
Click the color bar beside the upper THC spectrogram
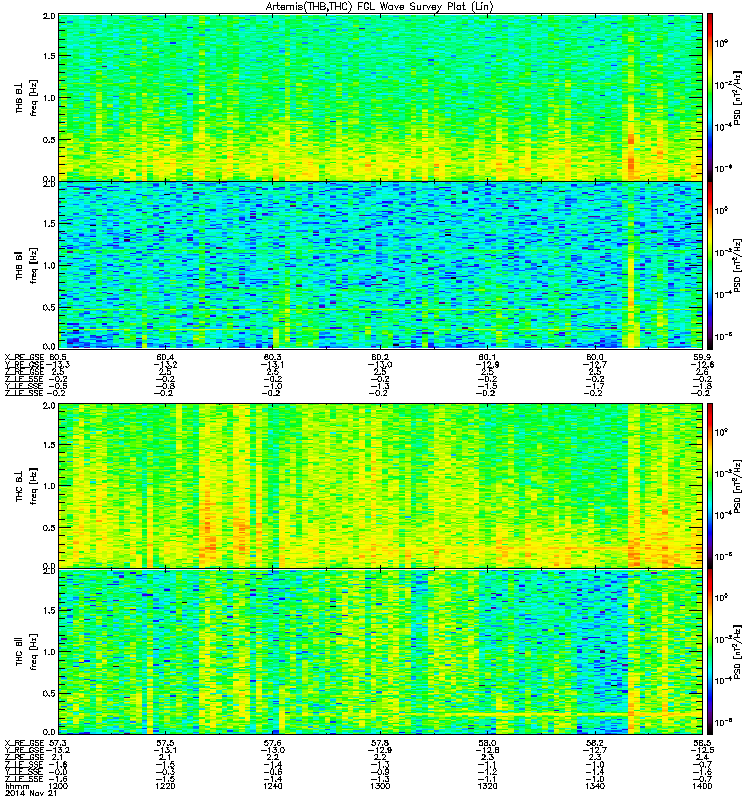click(x=710, y=485)
